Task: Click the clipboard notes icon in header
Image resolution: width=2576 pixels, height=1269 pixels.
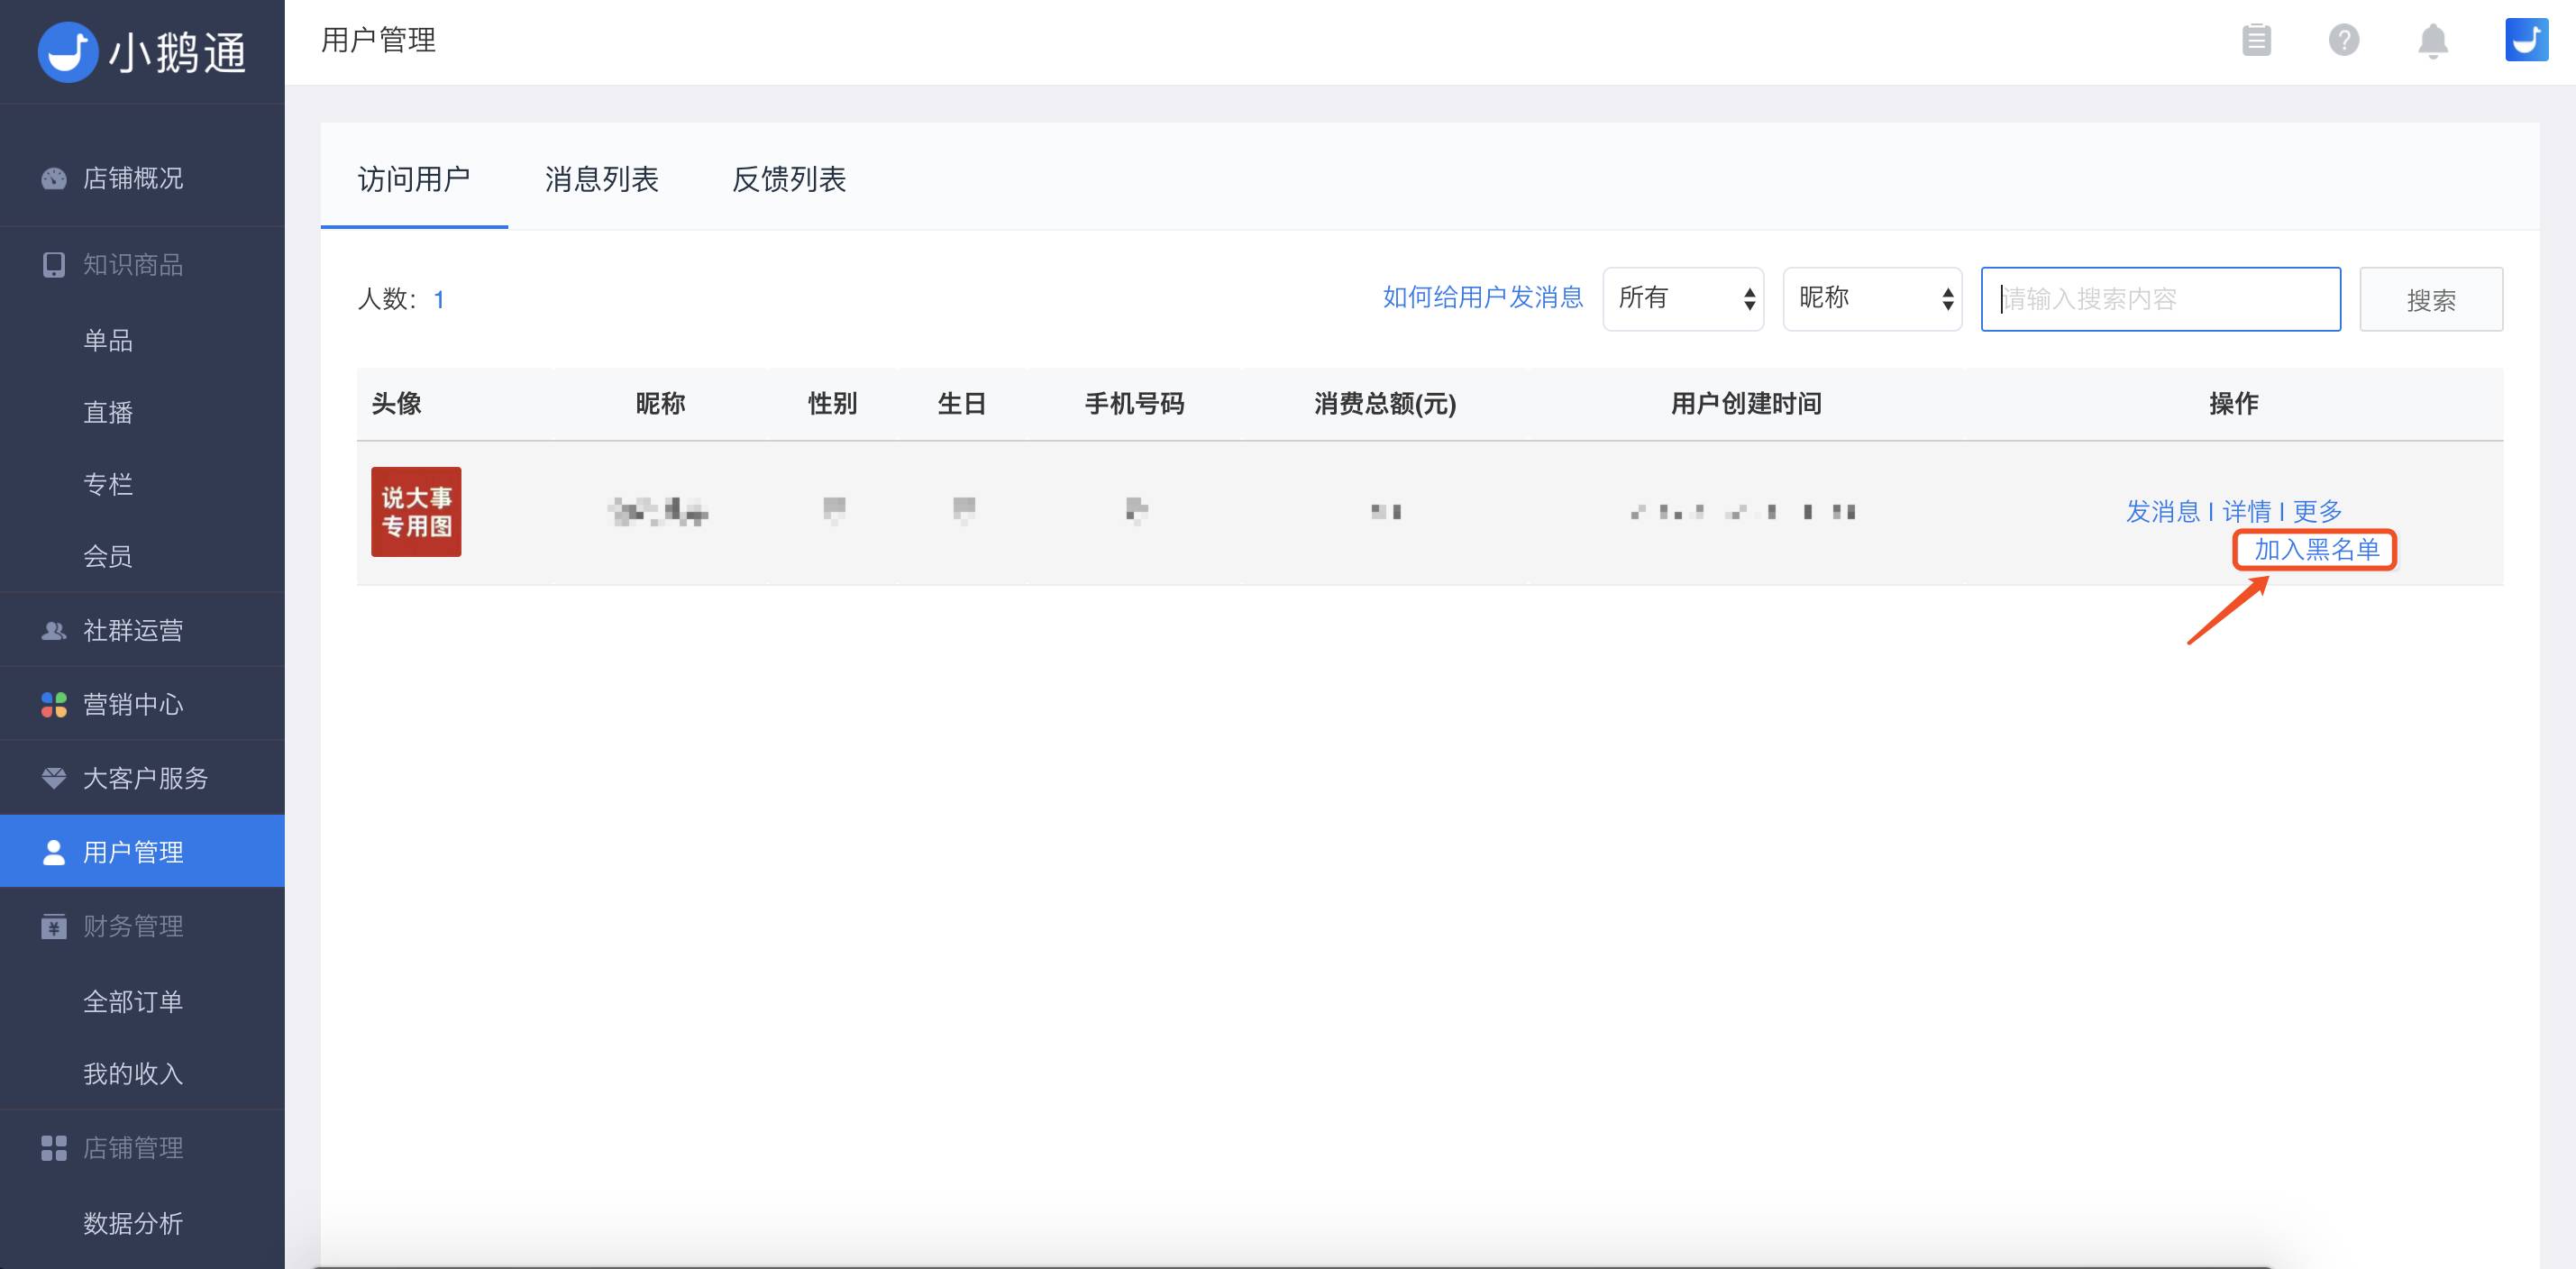Action: (x=2256, y=41)
